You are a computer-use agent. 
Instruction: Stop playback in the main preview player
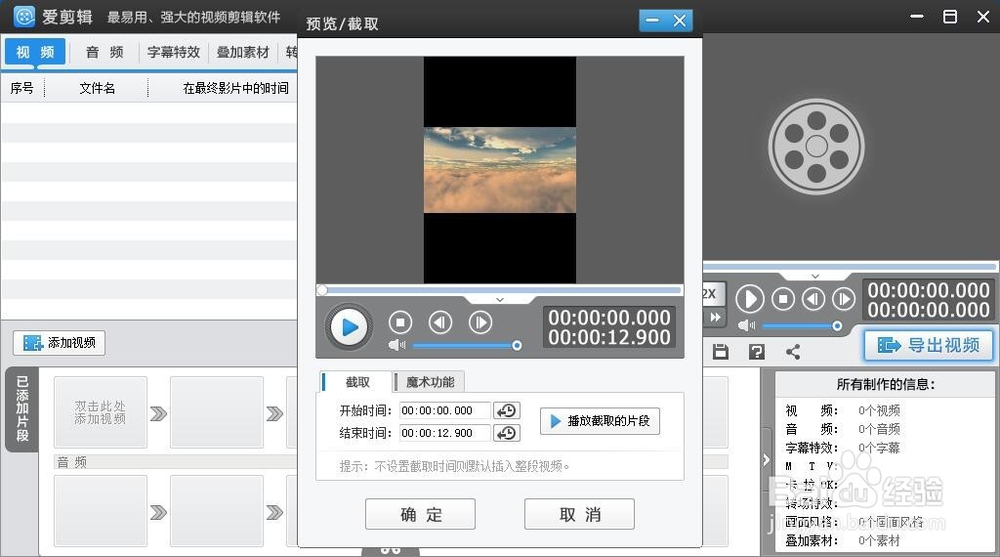pyautogui.click(x=783, y=299)
